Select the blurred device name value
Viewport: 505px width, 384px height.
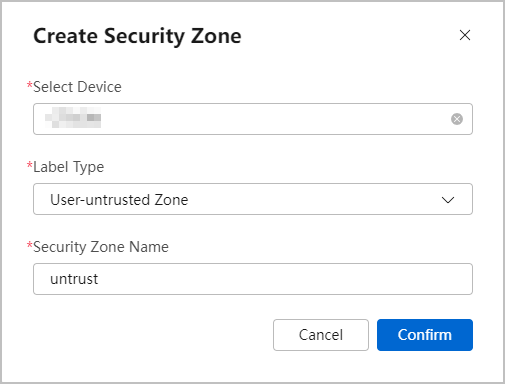pos(73,117)
